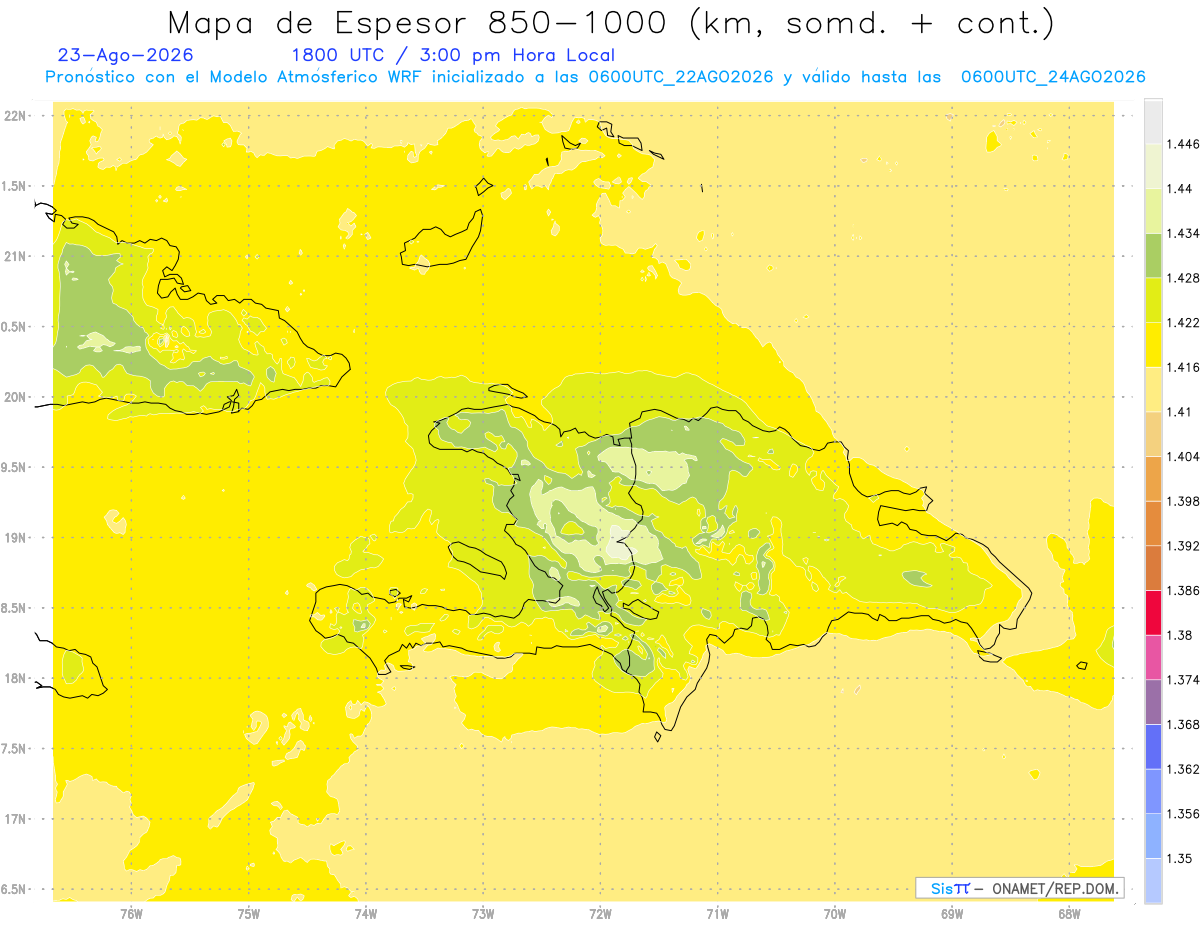Click the longitude label "71W"
Screen dimensions: 1200x927
(717, 913)
